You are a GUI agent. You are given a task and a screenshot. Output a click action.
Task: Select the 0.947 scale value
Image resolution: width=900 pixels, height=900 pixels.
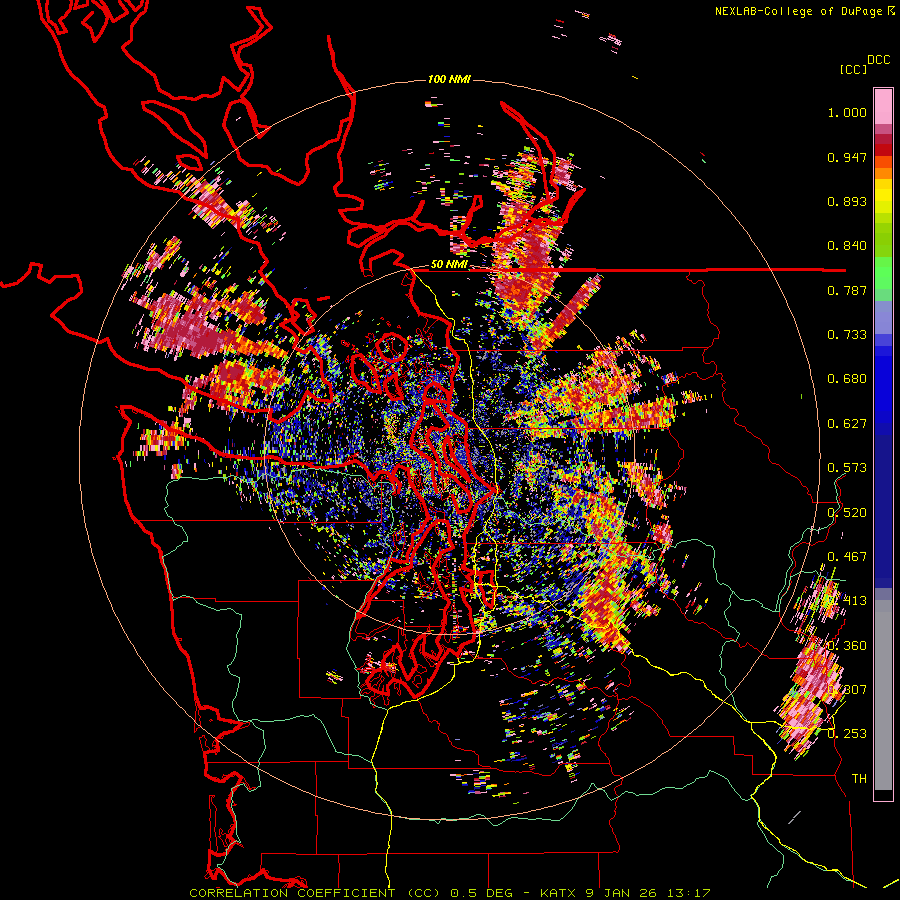pos(847,157)
